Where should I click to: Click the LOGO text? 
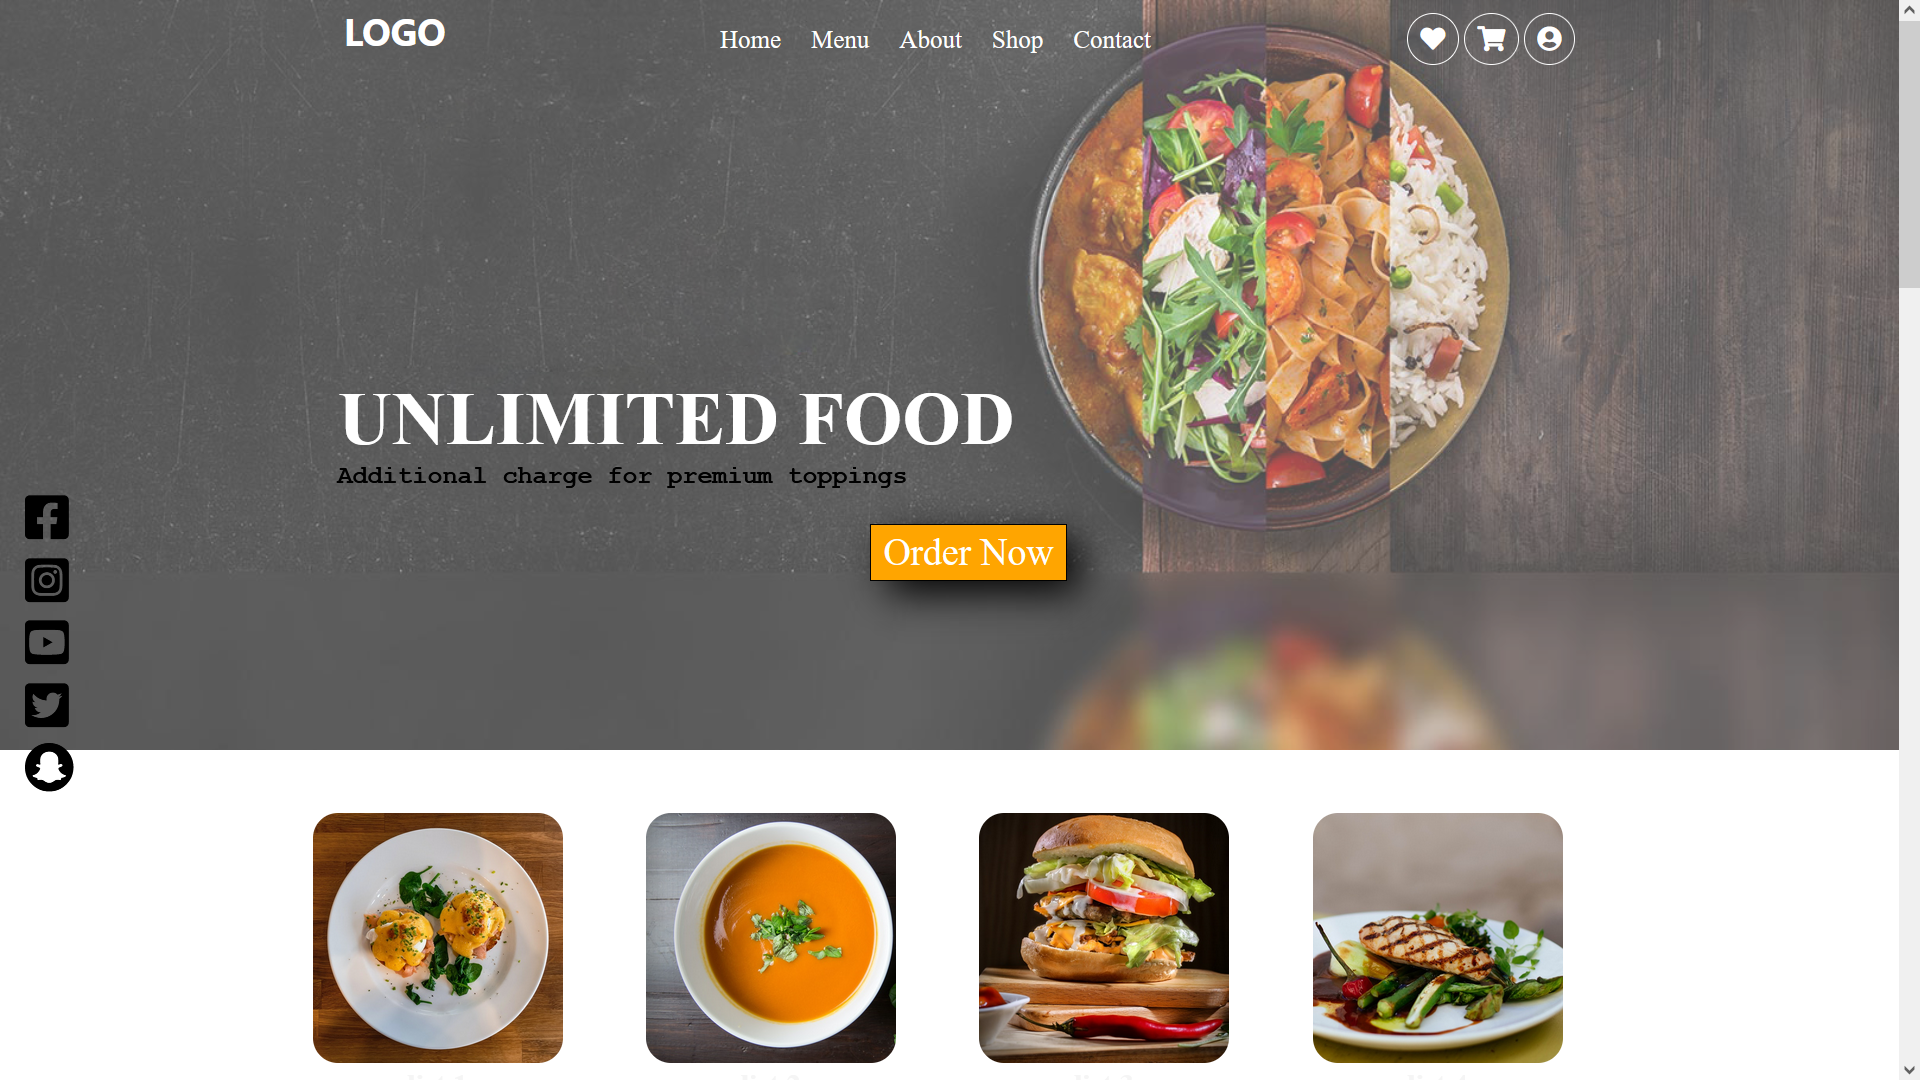coord(395,33)
